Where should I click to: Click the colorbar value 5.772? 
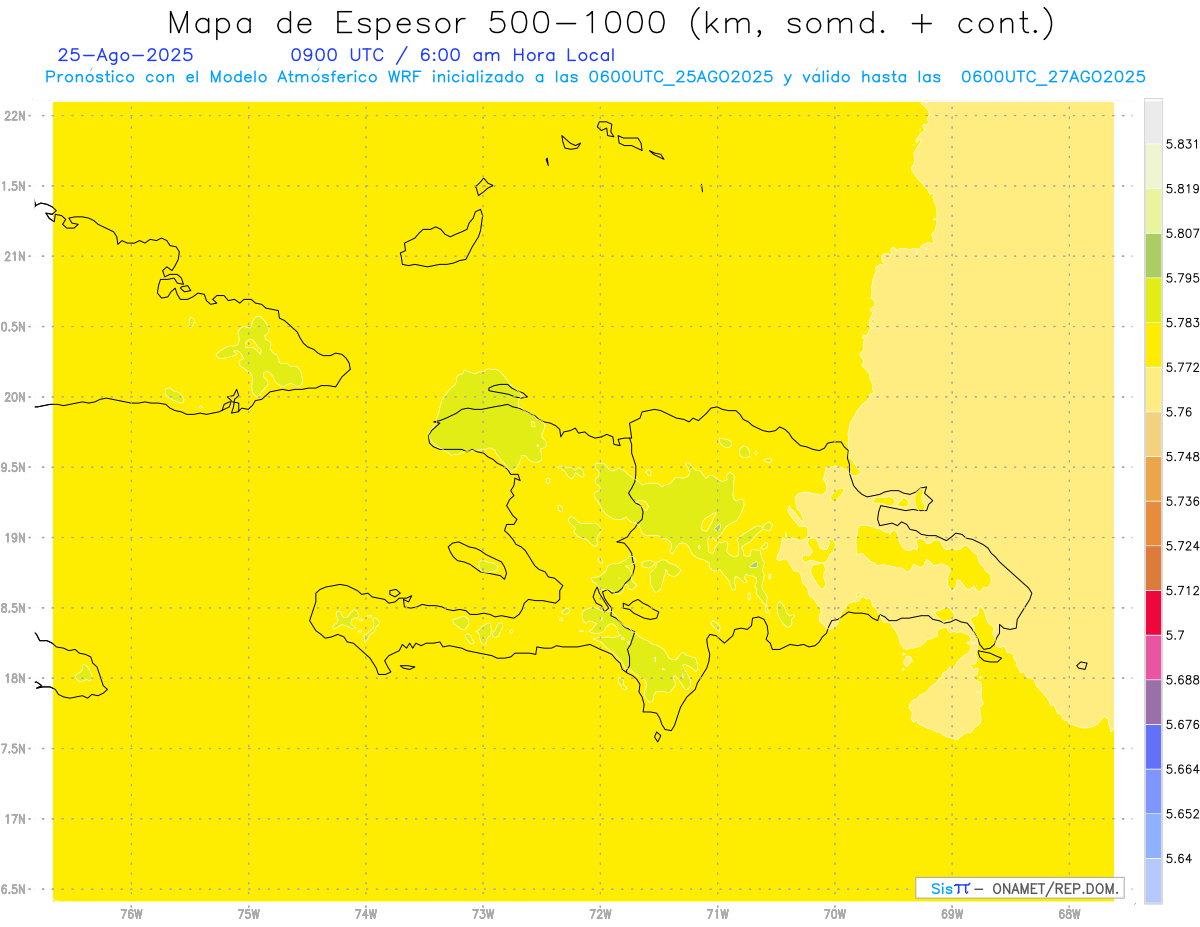pyautogui.click(x=1183, y=367)
